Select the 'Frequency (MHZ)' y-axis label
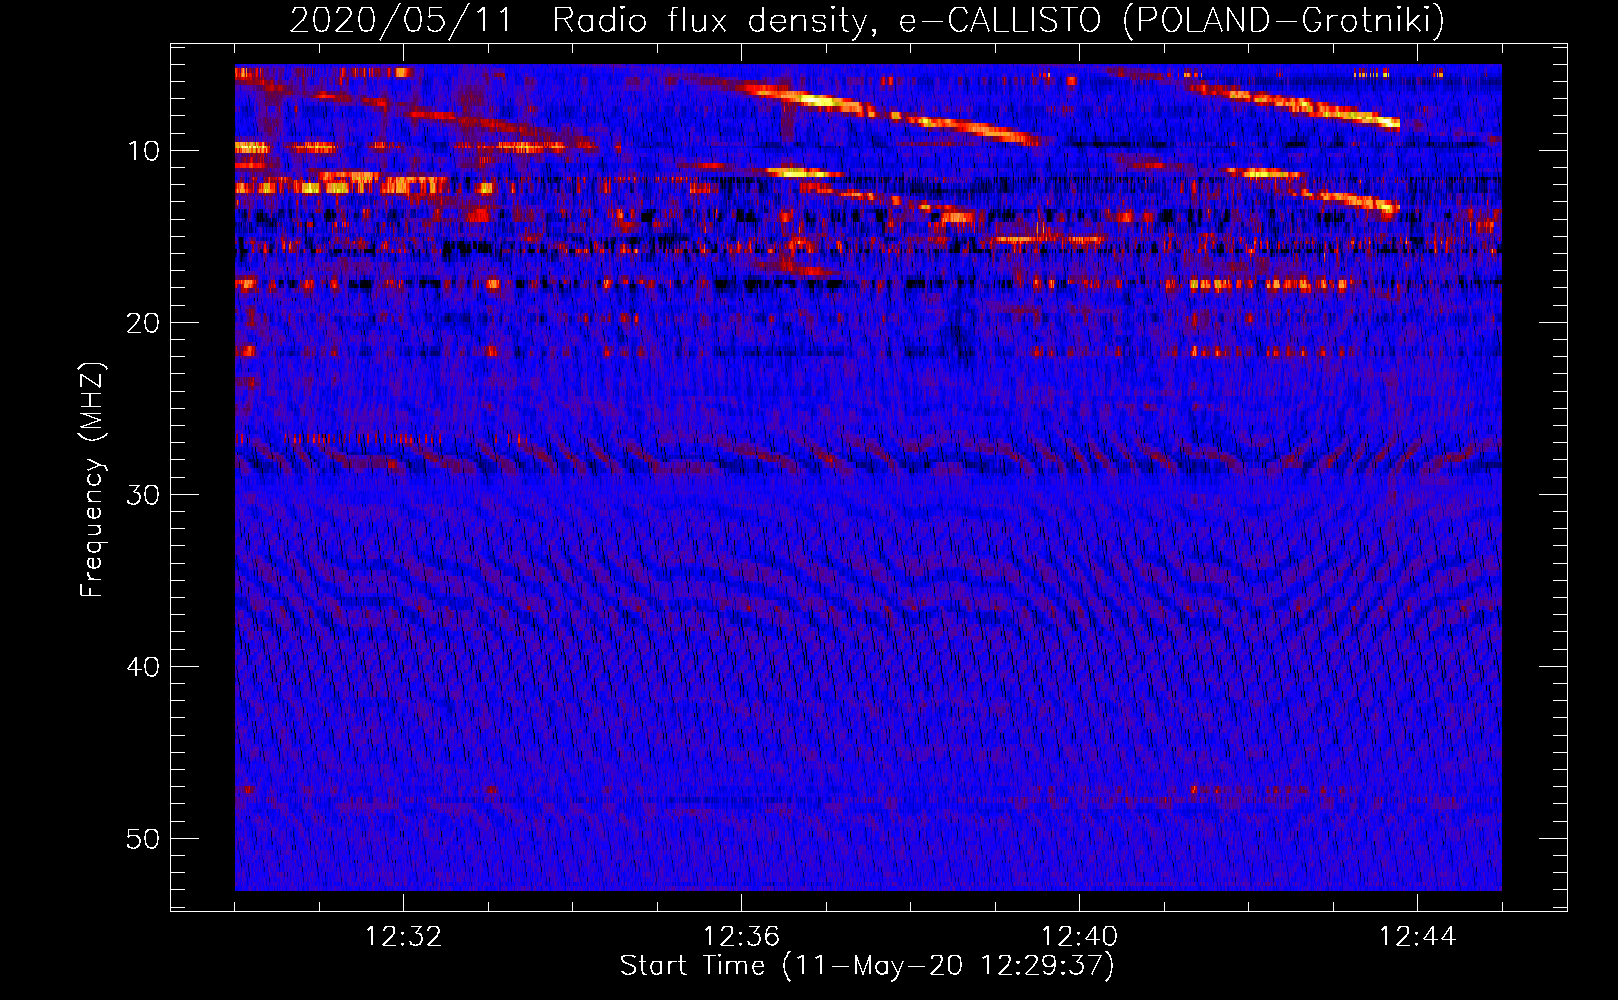 click(x=91, y=480)
